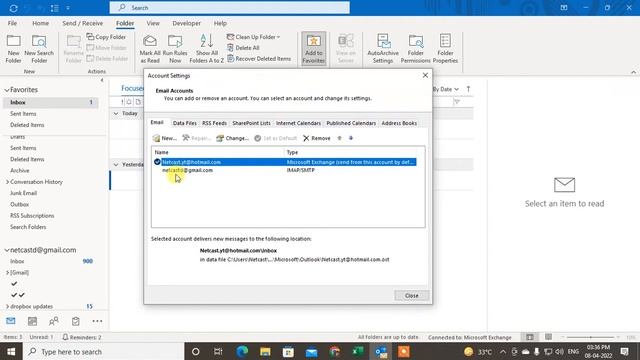
Task: Click Recover Deleted Items
Action: coord(259,59)
